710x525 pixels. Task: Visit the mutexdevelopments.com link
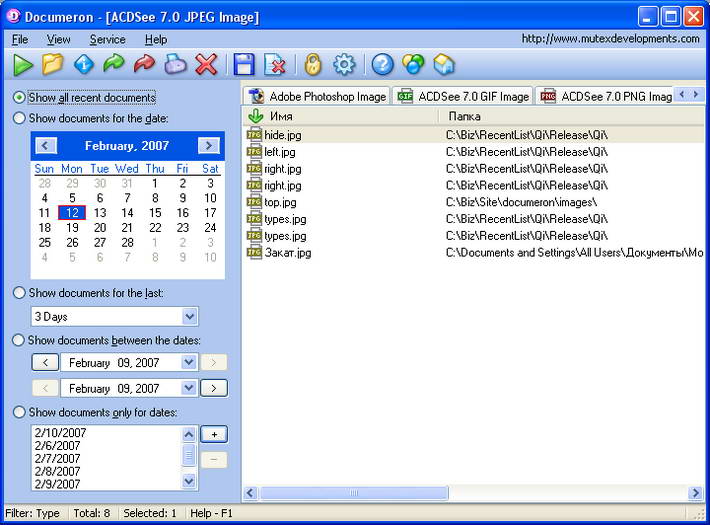coord(610,39)
